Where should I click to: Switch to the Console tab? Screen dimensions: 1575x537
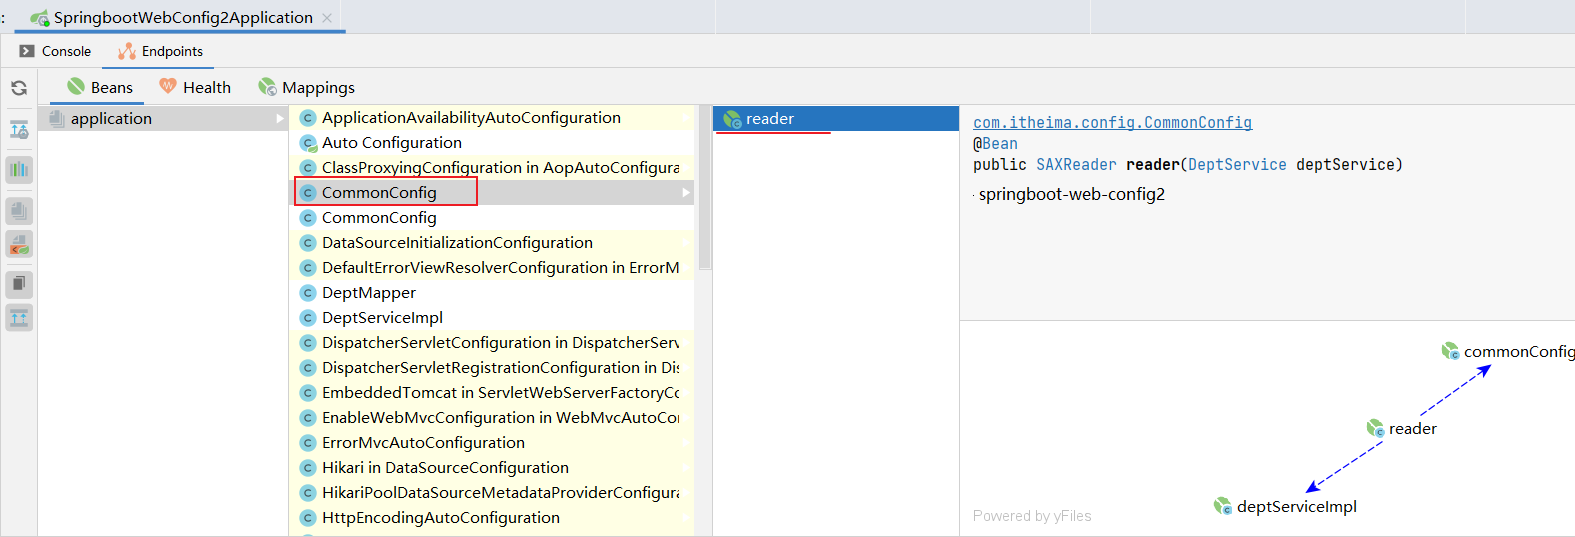(x=56, y=51)
